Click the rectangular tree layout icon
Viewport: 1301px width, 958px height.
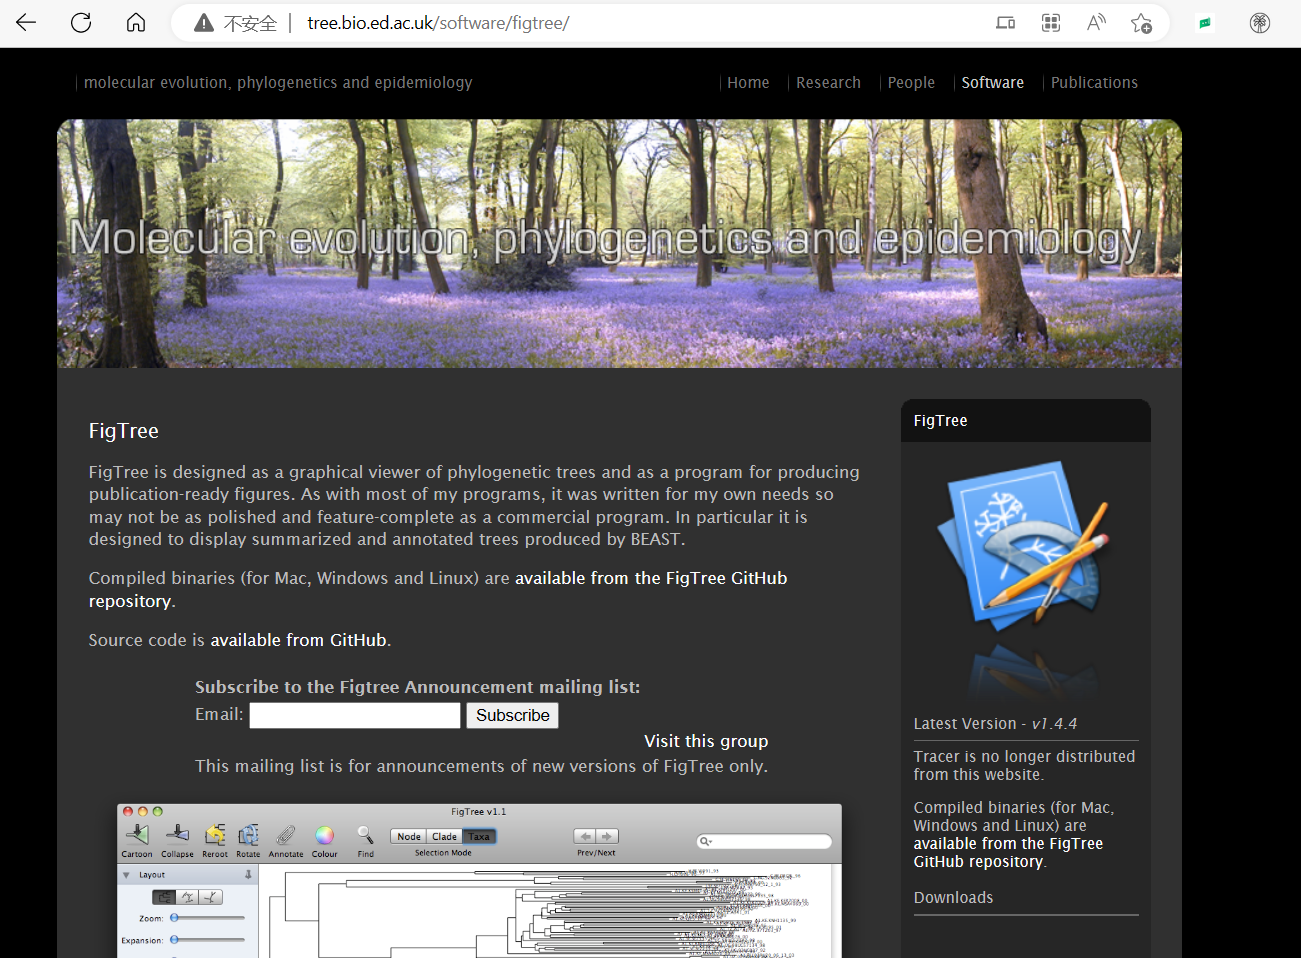tap(164, 897)
